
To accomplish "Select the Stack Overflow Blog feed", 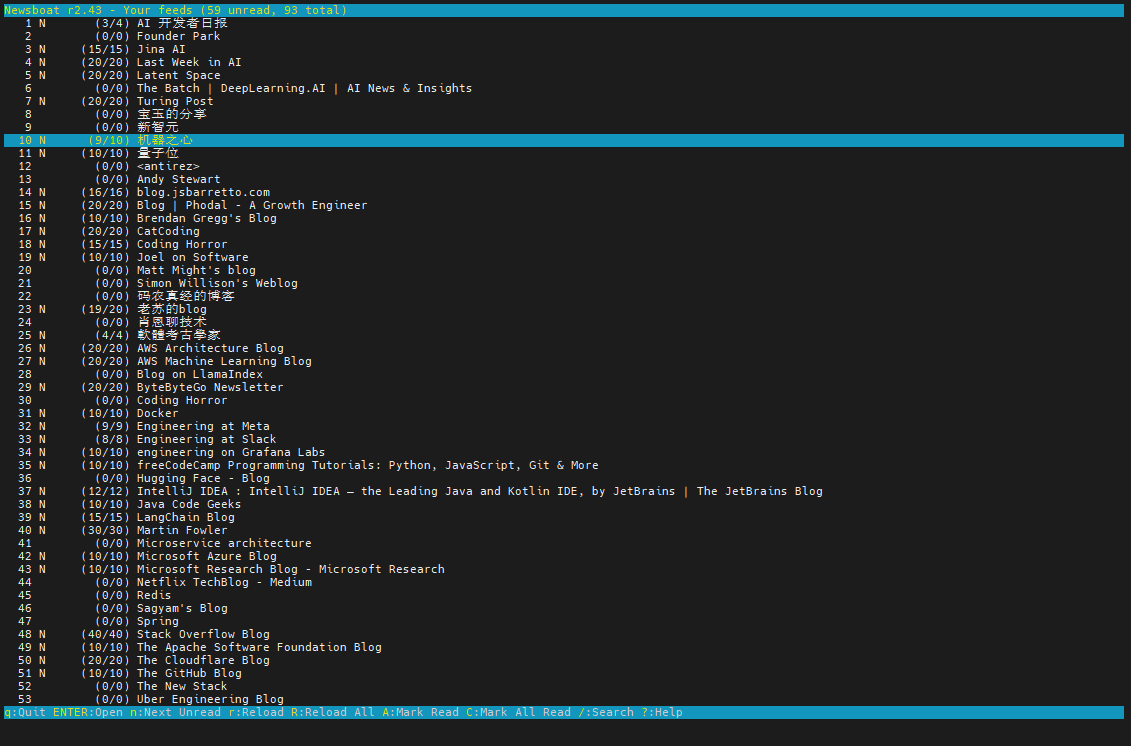I will pyautogui.click(x=203, y=634).
